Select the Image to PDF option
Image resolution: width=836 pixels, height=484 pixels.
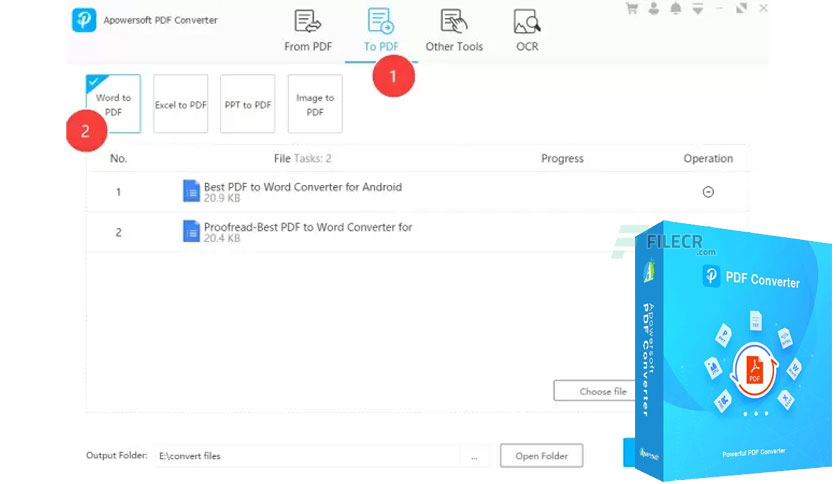pyautogui.click(x=315, y=104)
